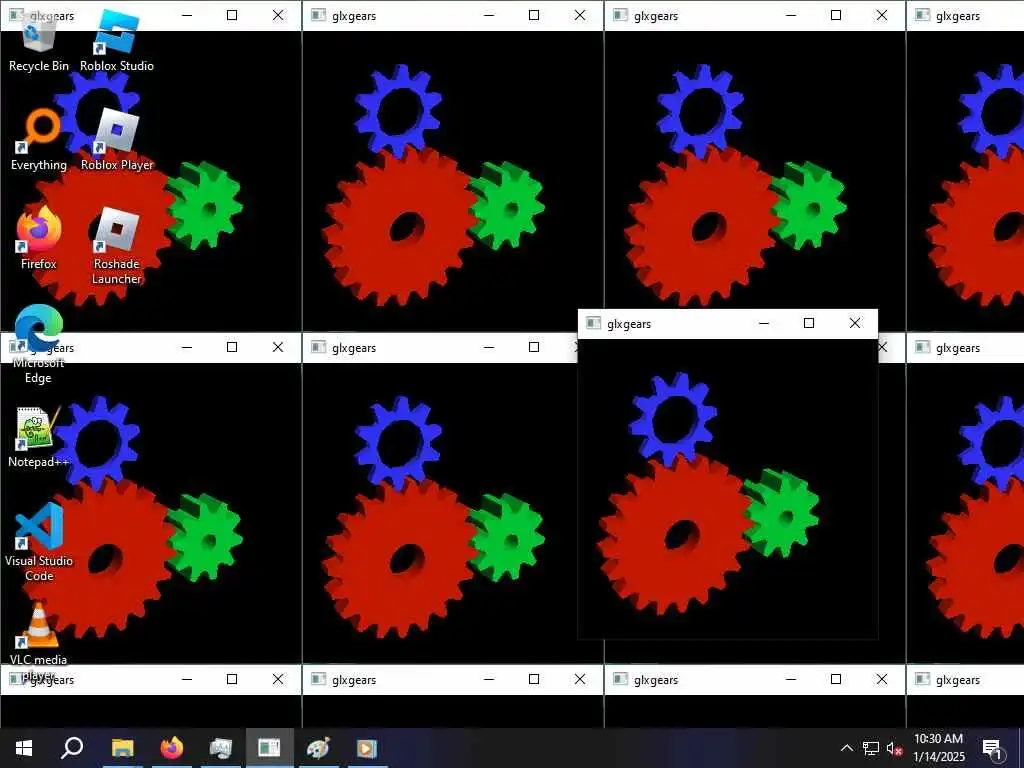This screenshot has height=768, width=1024.
Task: Open the clock showing 10:30 AM
Action: [938, 748]
